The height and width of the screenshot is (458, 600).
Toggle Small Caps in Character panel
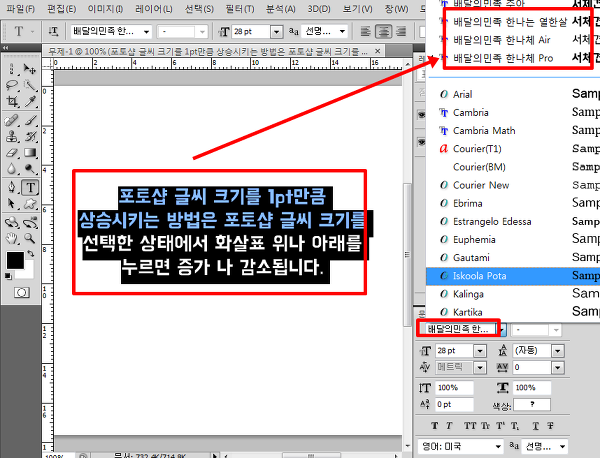[485, 426]
